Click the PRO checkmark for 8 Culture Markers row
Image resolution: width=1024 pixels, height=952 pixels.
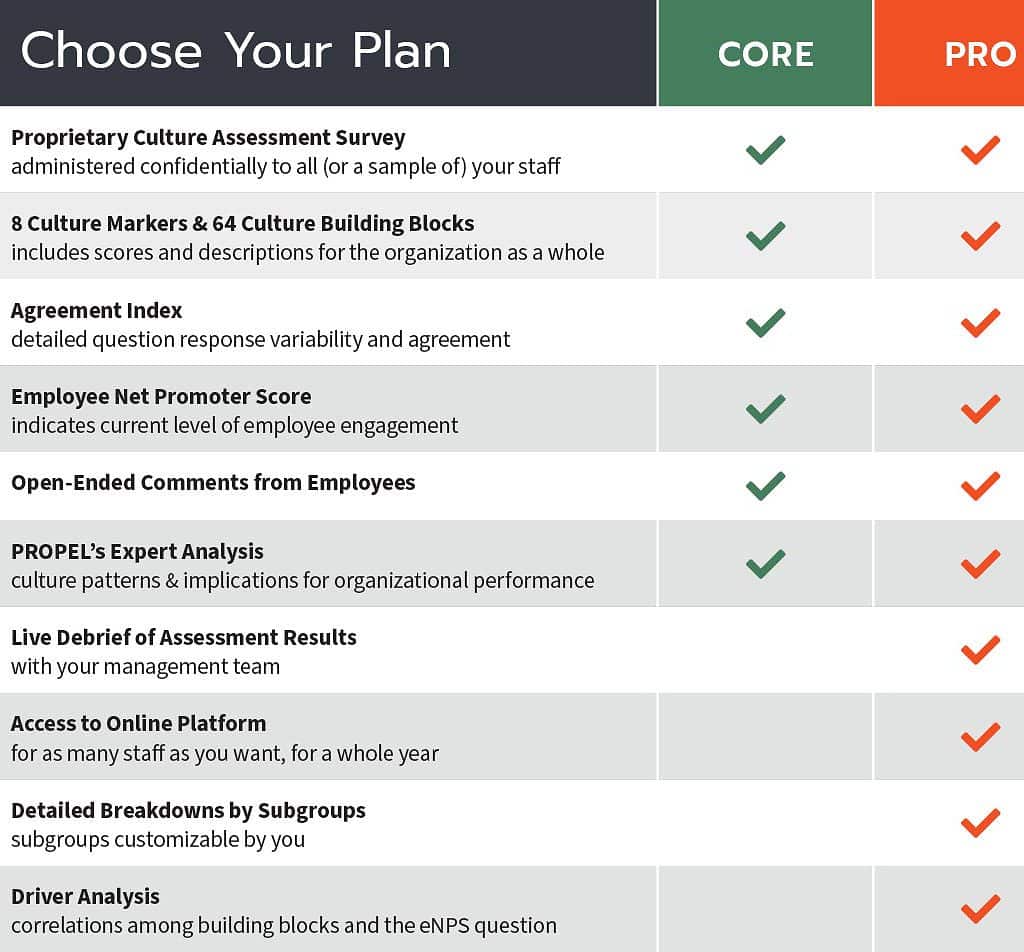980,236
